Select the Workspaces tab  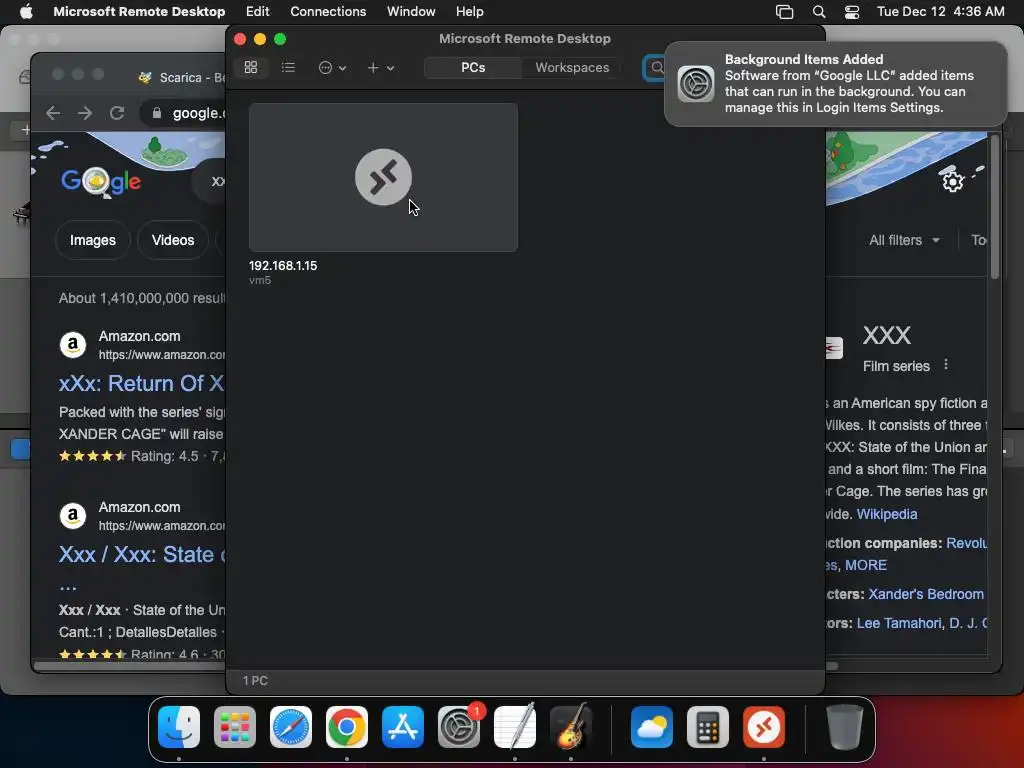pos(572,67)
